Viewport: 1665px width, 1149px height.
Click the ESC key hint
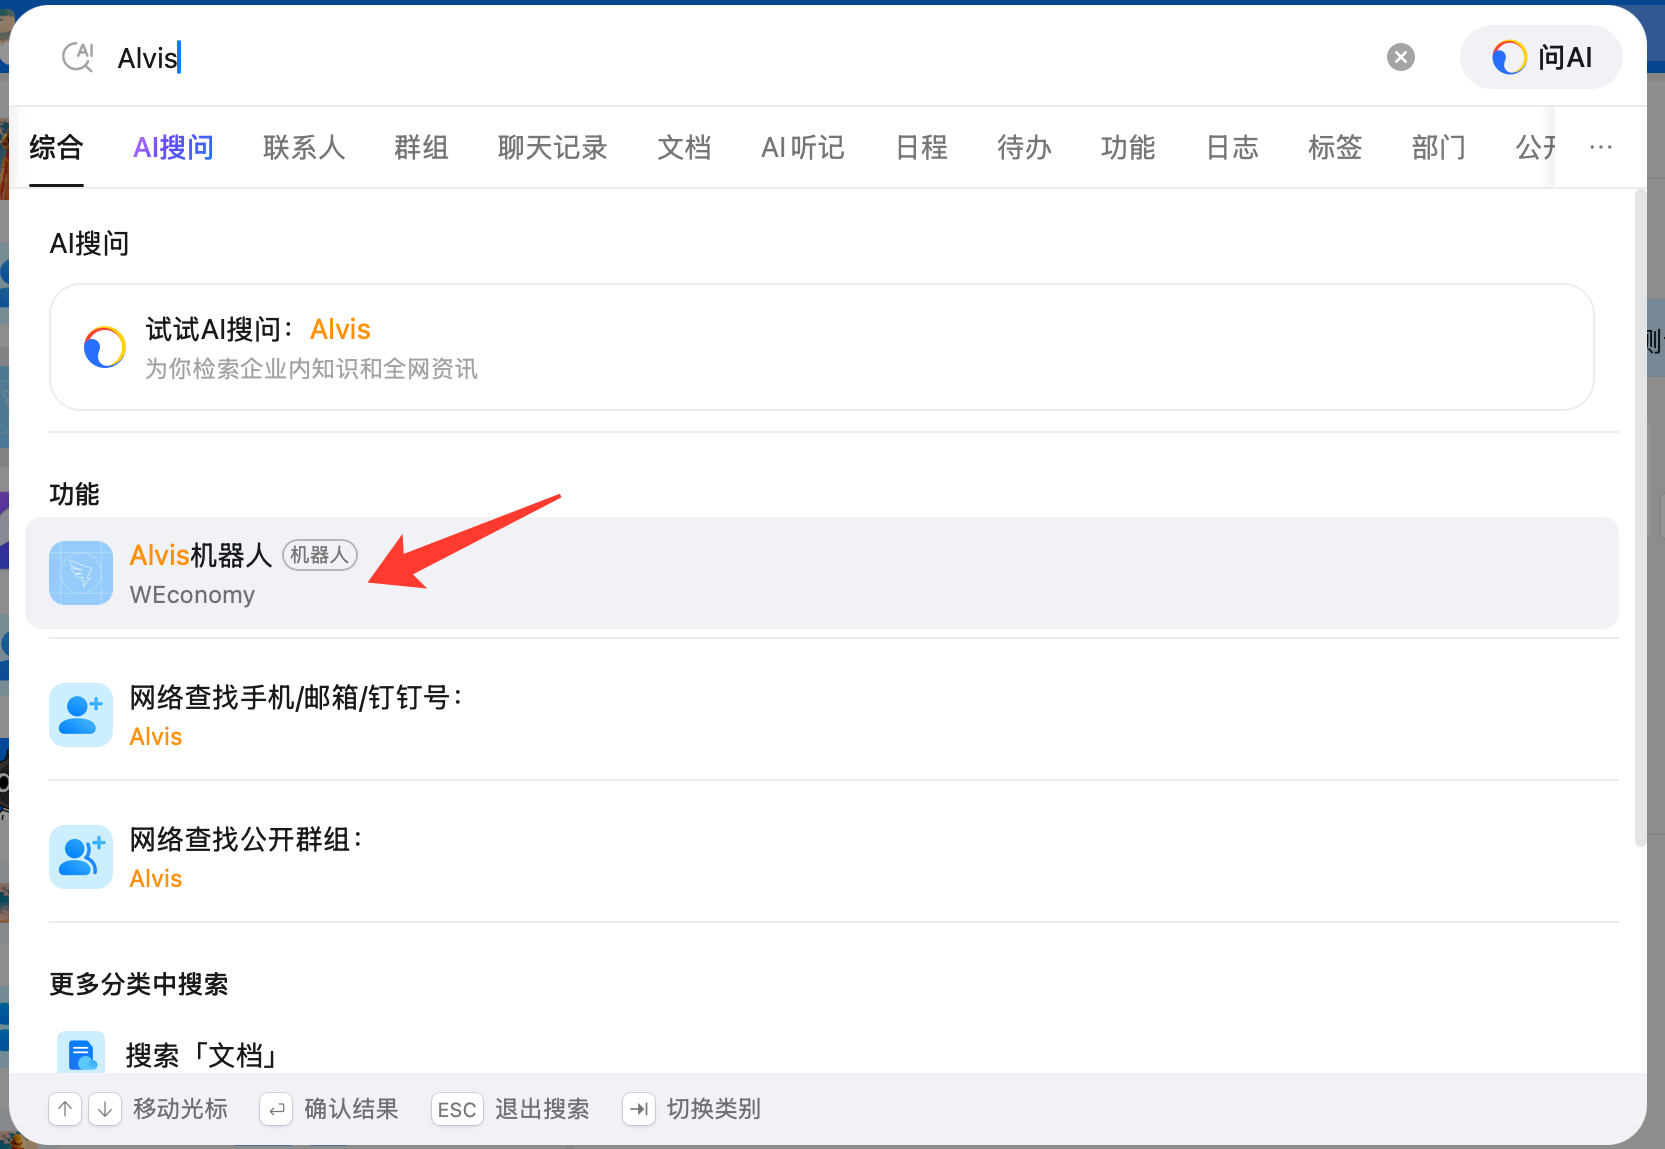457,1109
